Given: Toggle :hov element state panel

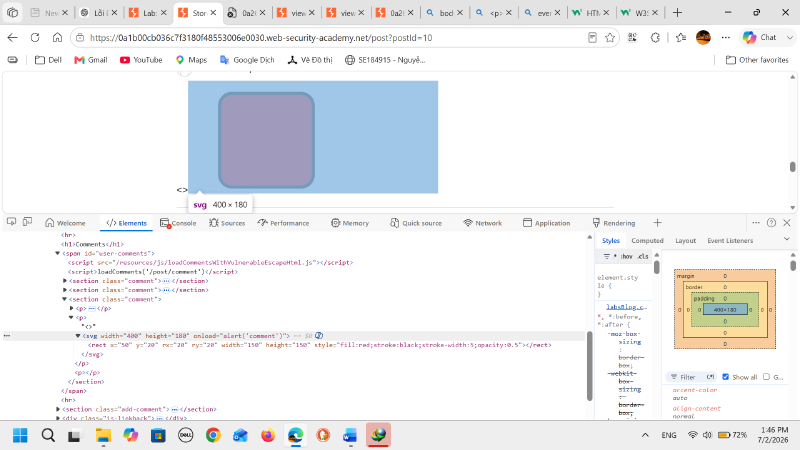Looking at the screenshot, I should tap(627, 256).
